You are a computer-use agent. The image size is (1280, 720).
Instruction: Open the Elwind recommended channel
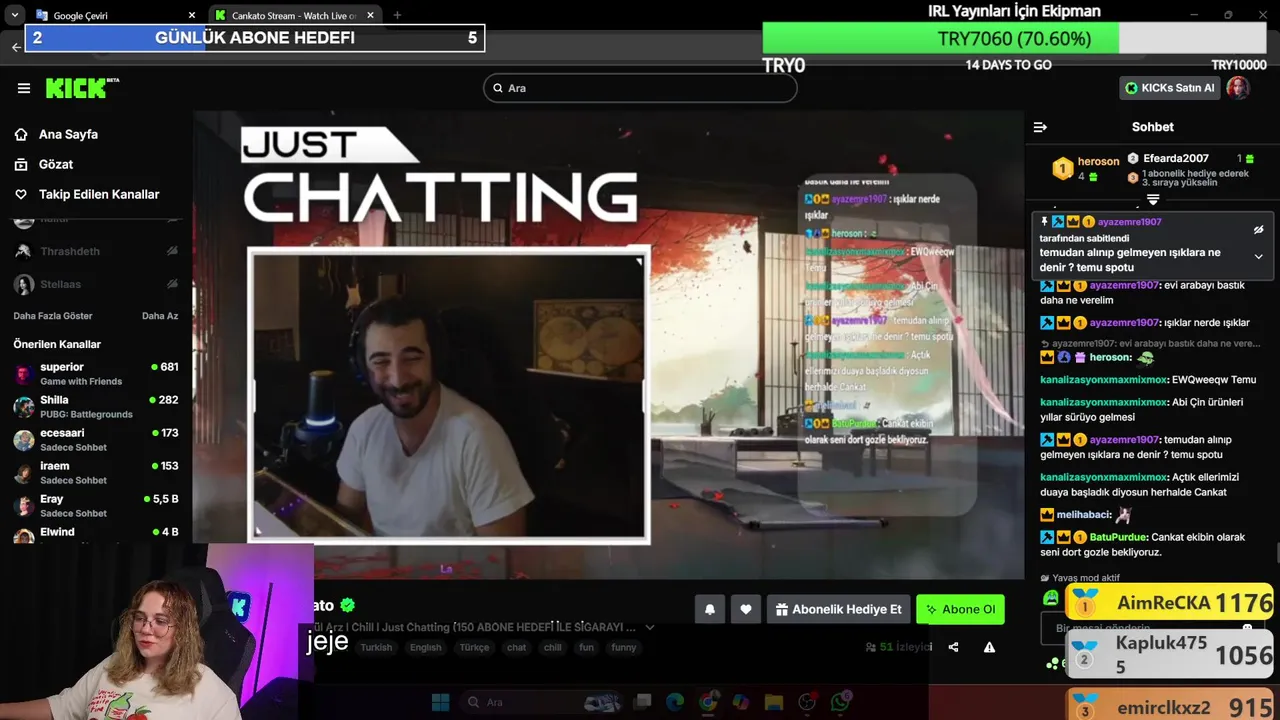click(x=96, y=535)
